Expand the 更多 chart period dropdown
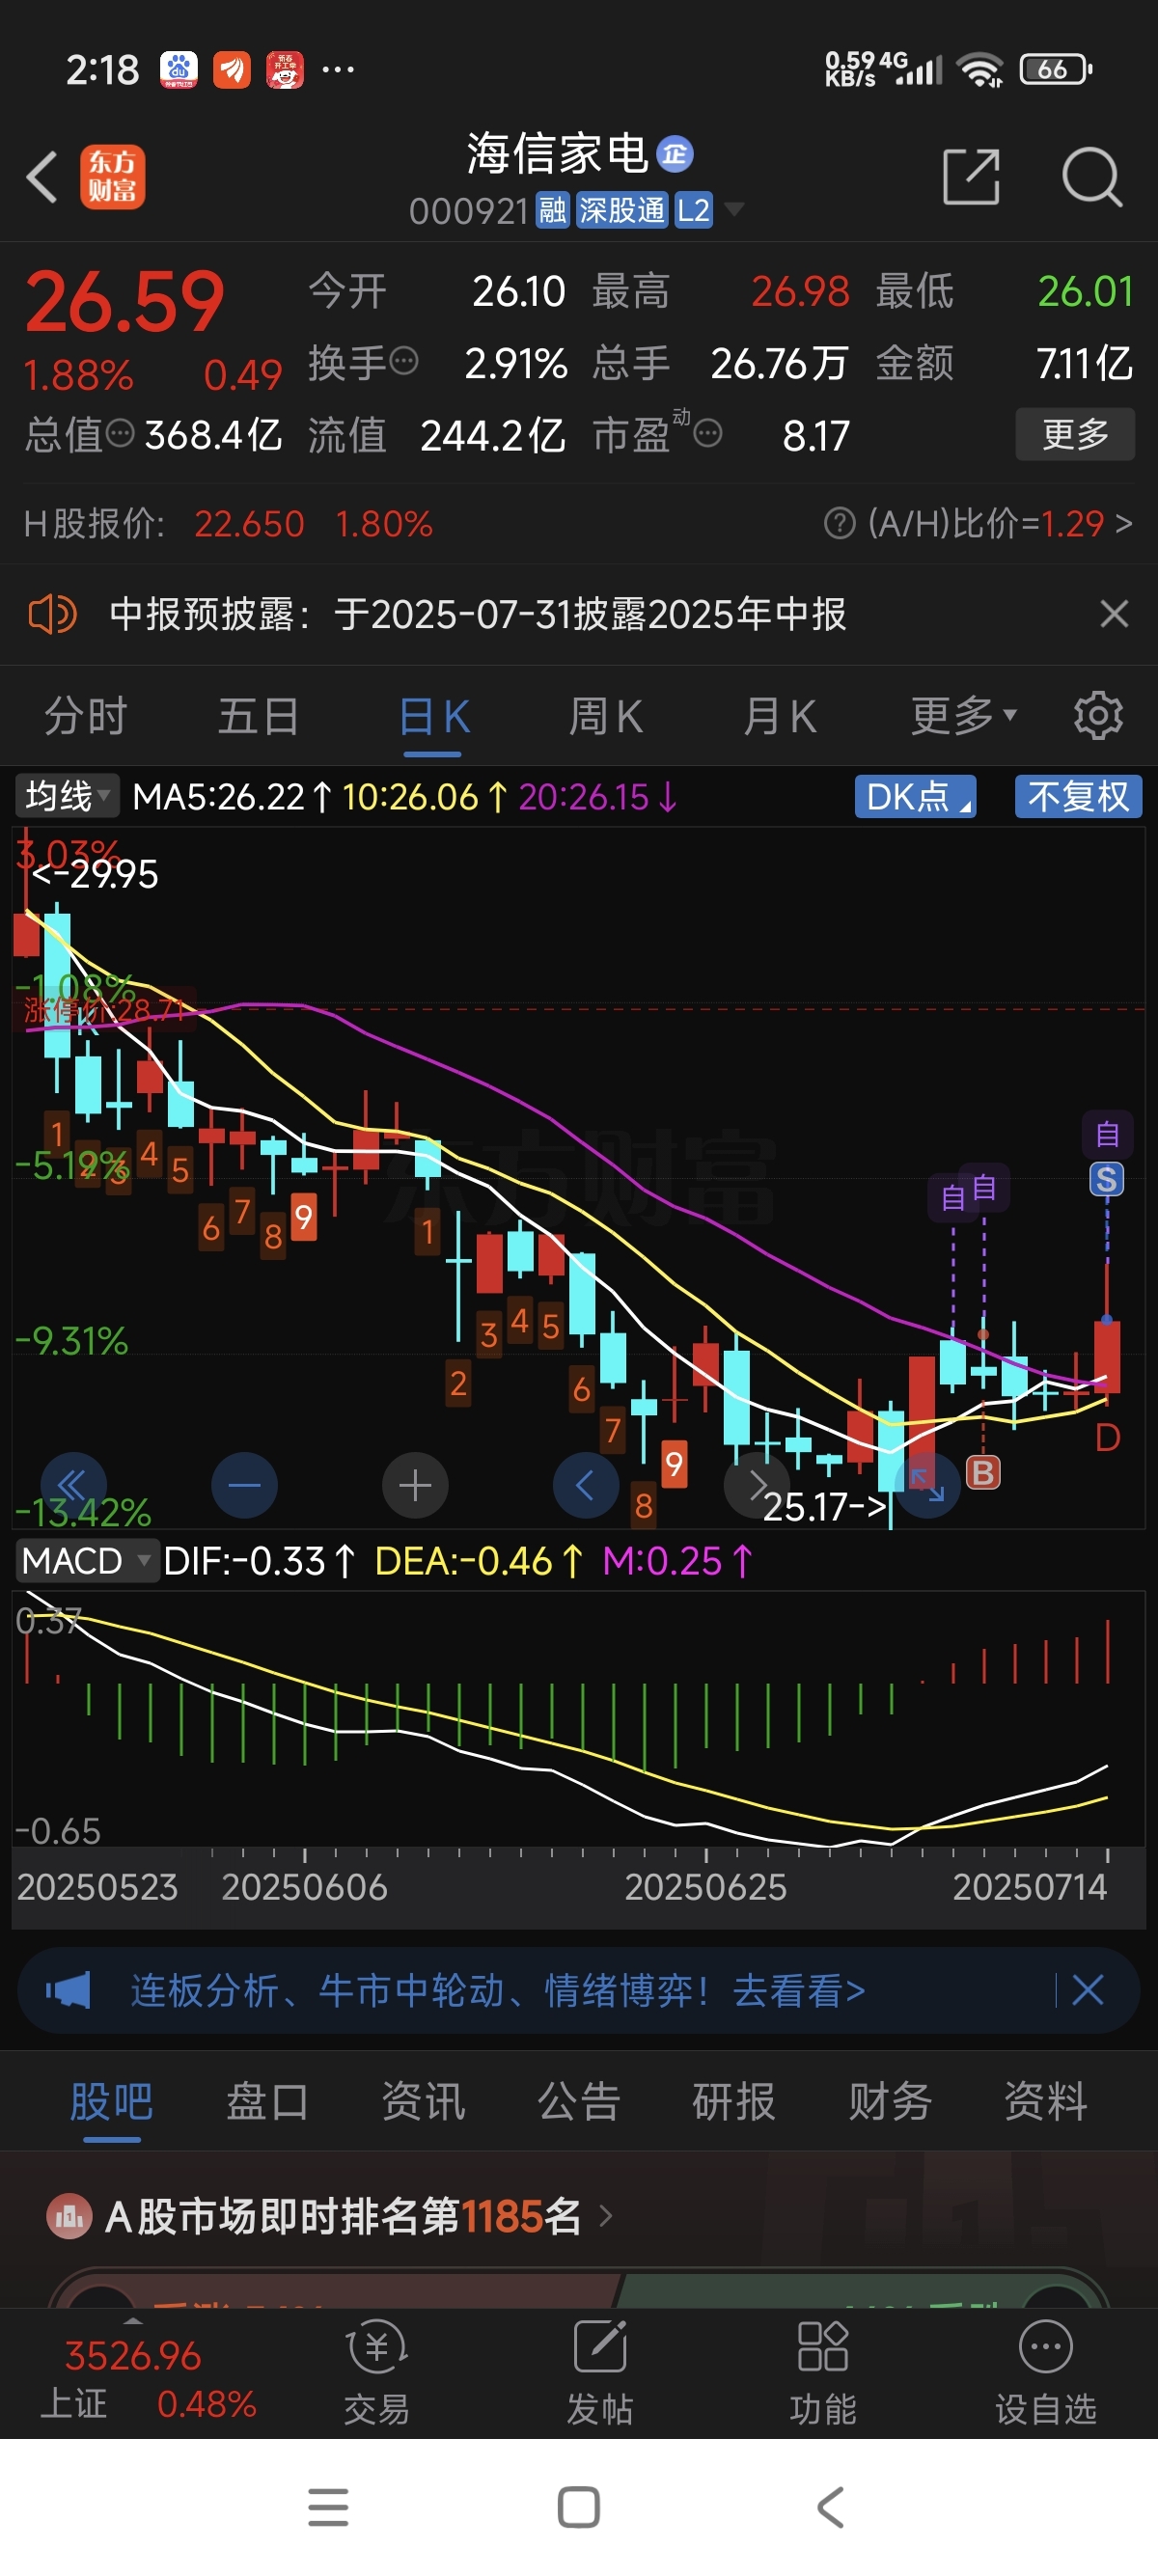This screenshot has width=1158, height=2576. pyautogui.click(x=963, y=716)
